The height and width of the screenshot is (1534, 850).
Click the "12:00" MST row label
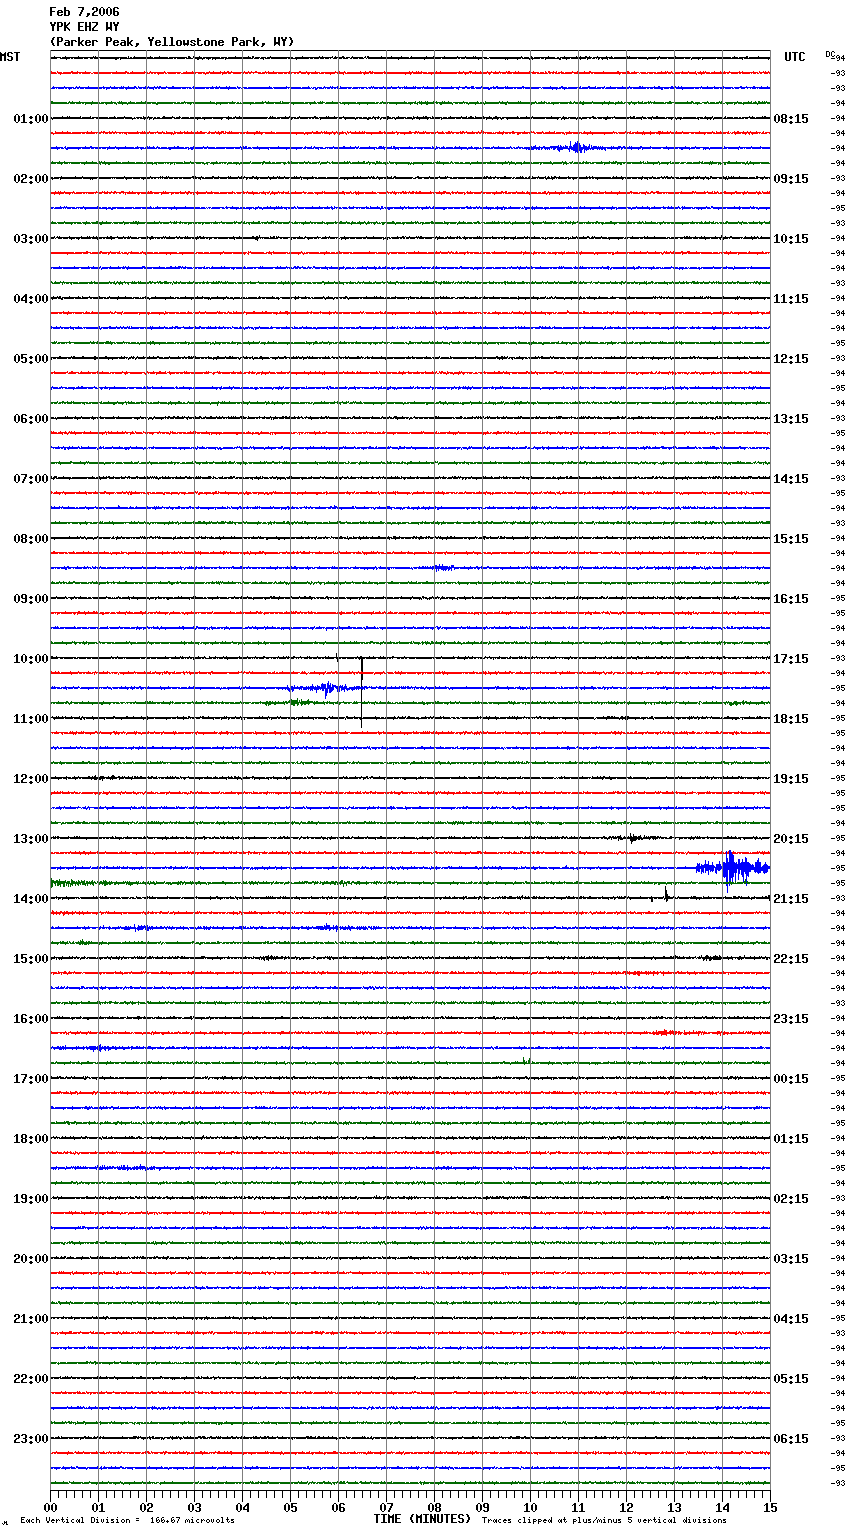pos(31,779)
